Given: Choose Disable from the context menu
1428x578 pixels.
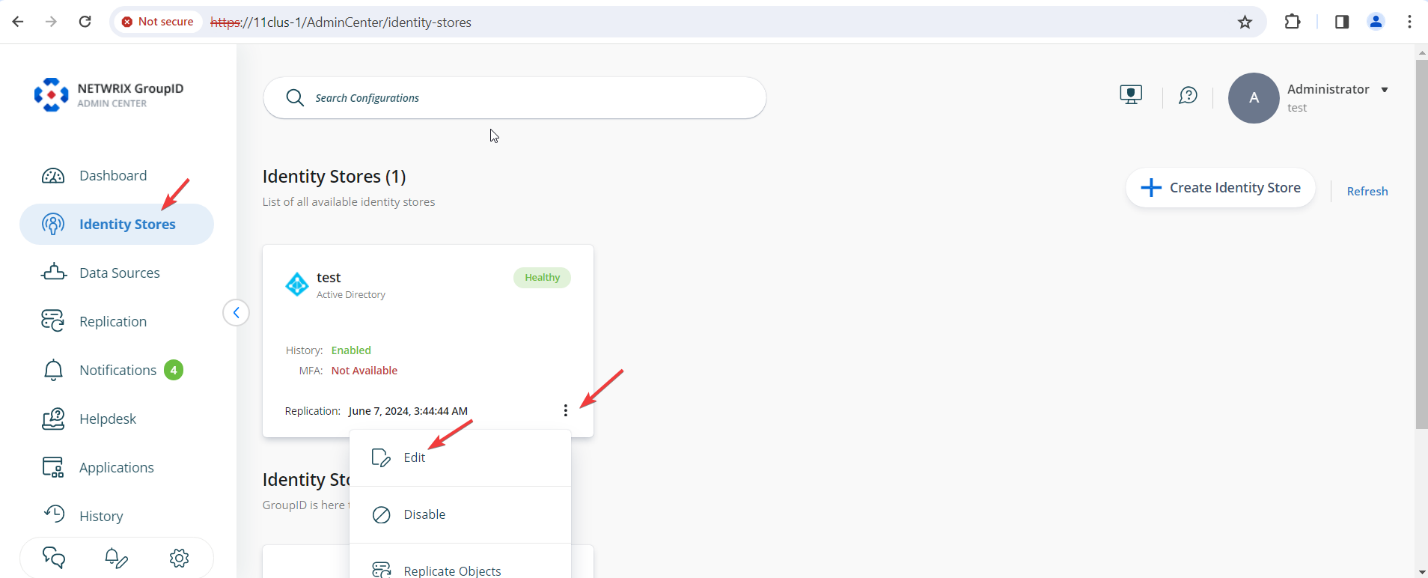Looking at the screenshot, I should 425,514.
